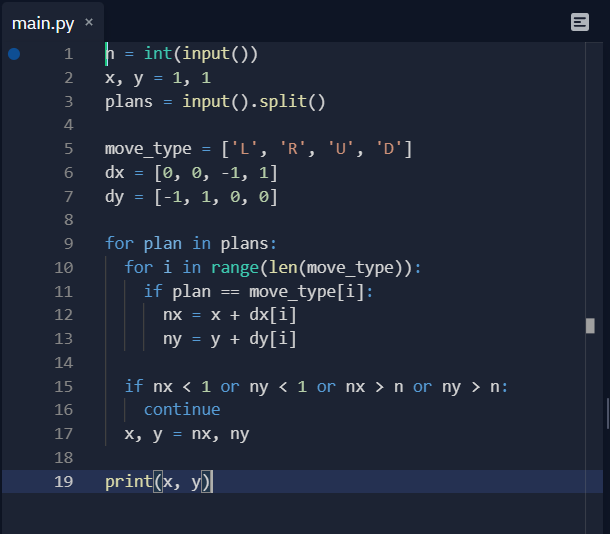The width and height of the screenshot is (610, 534).
Task: Click 'ny' on line 13
Action: pos(172,339)
